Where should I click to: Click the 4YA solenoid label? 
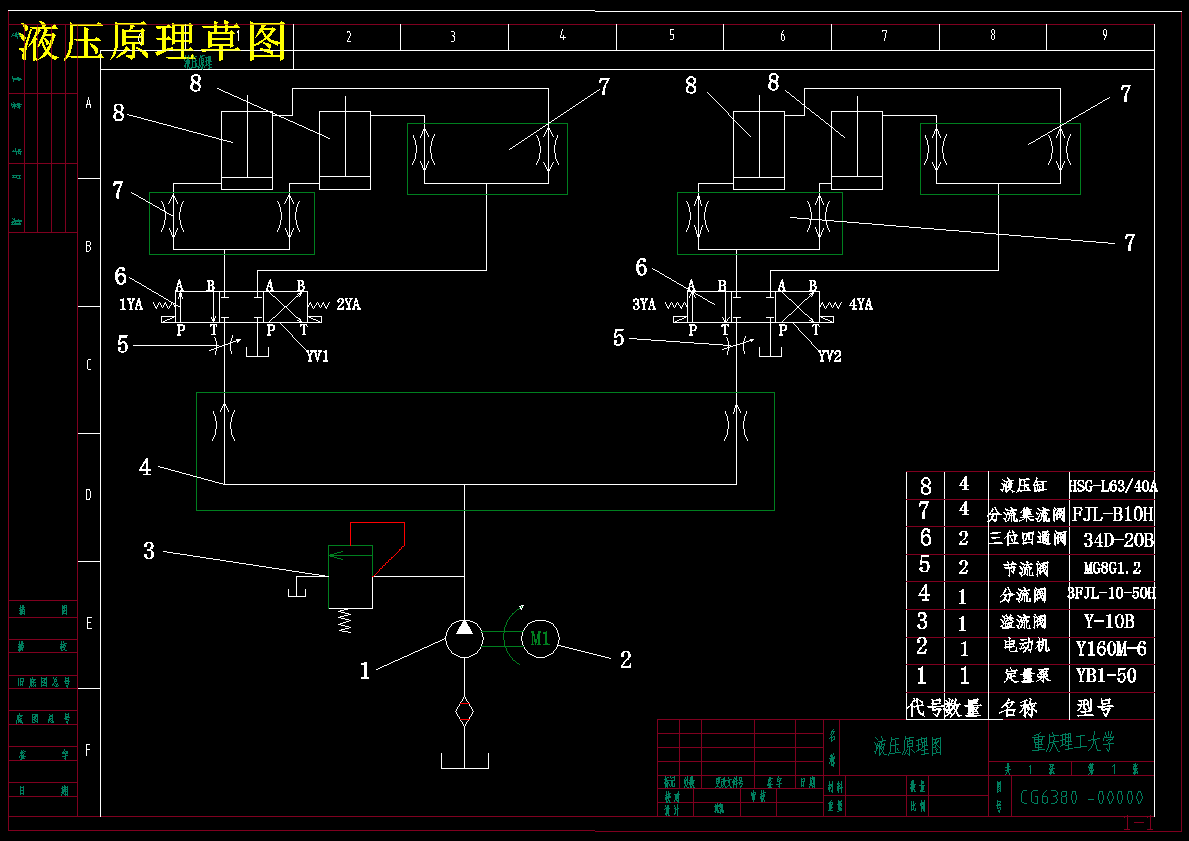coord(861,305)
